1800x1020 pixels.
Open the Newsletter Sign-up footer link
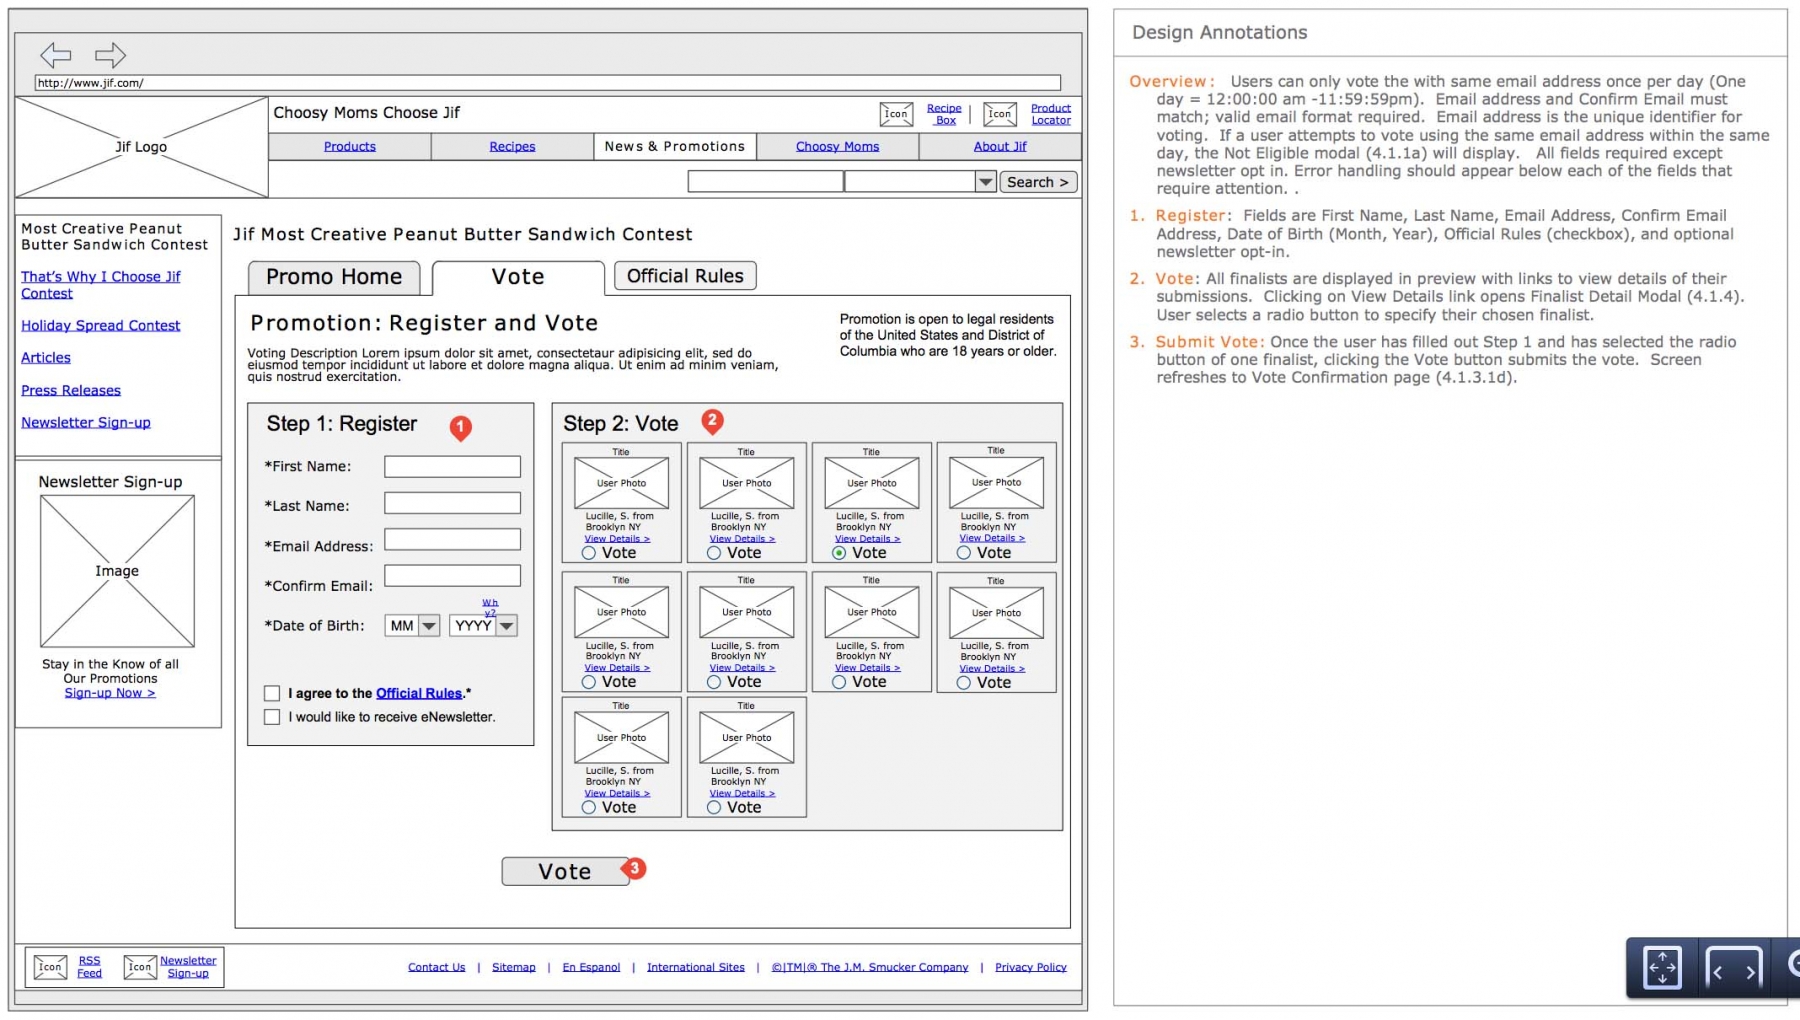188,967
